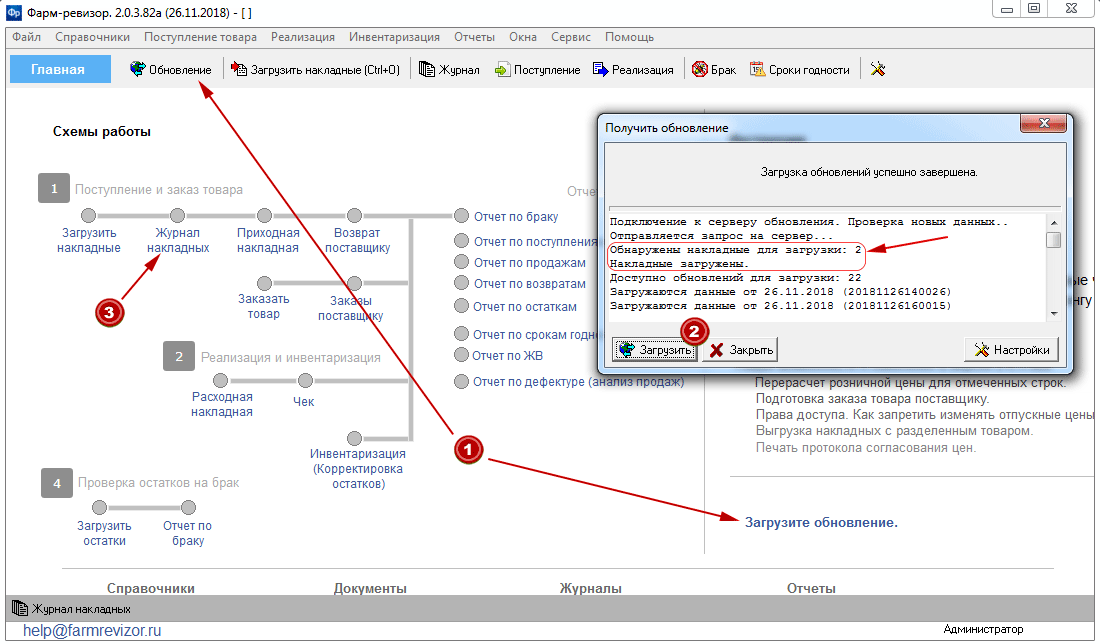Click the Загрузите обновление link
1100x644 pixels.
[821, 523]
